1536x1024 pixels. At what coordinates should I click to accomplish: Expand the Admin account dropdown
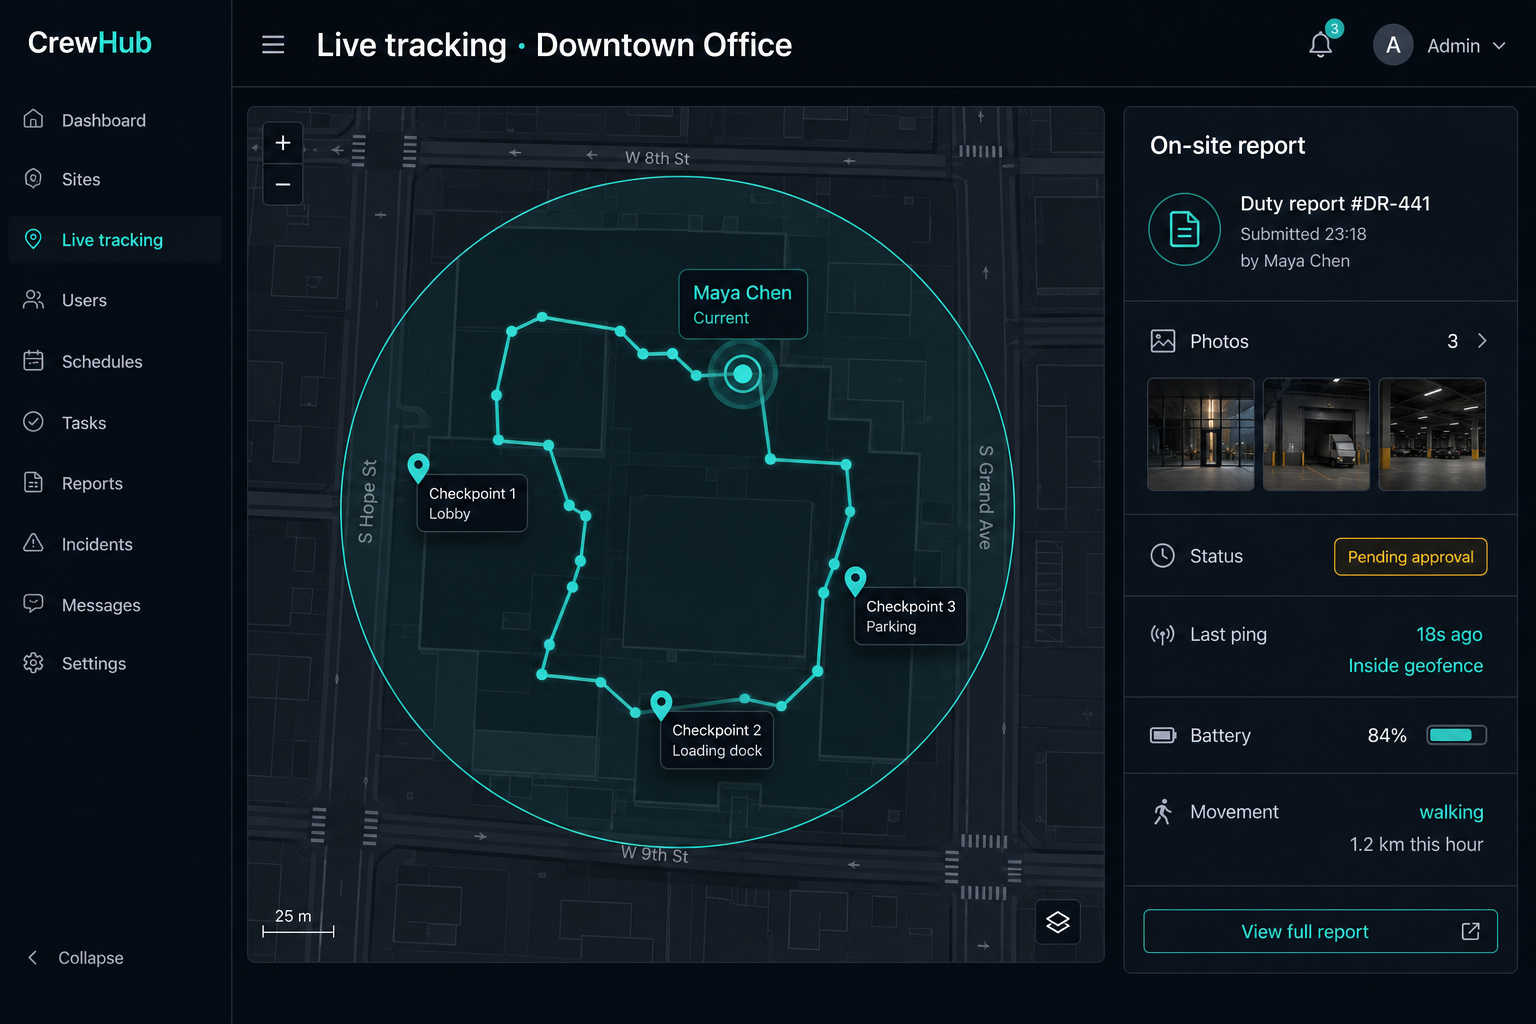click(x=1498, y=46)
